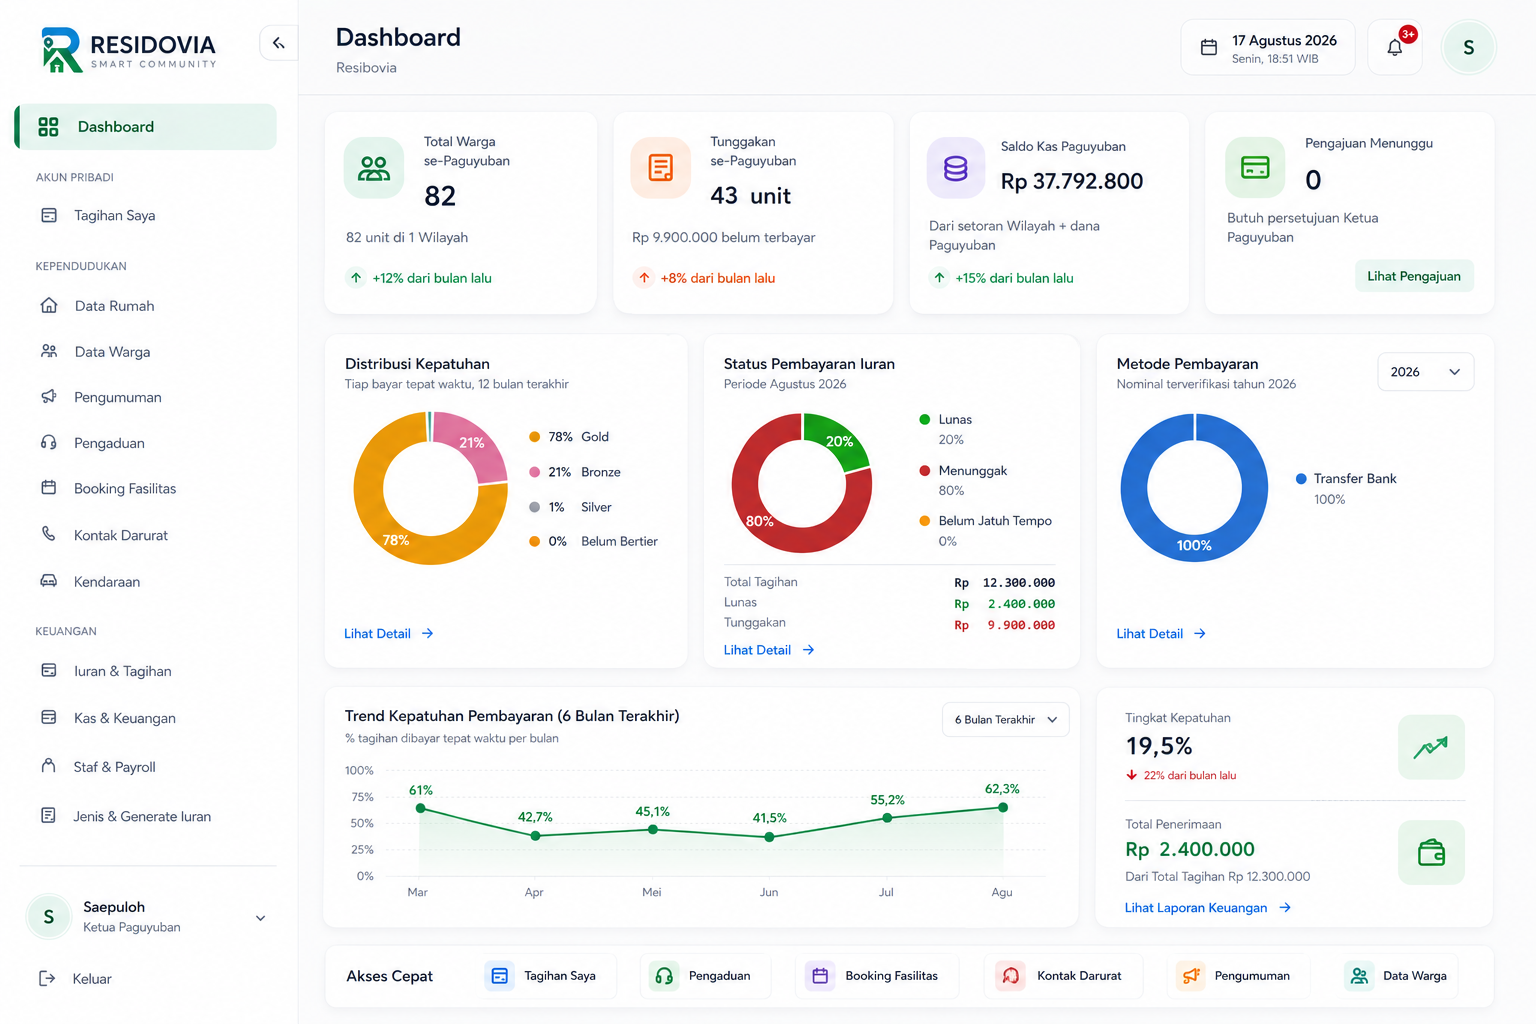Click the Kendaraan car icon
Viewport: 1536px width, 1024px height.
[49, 581]
